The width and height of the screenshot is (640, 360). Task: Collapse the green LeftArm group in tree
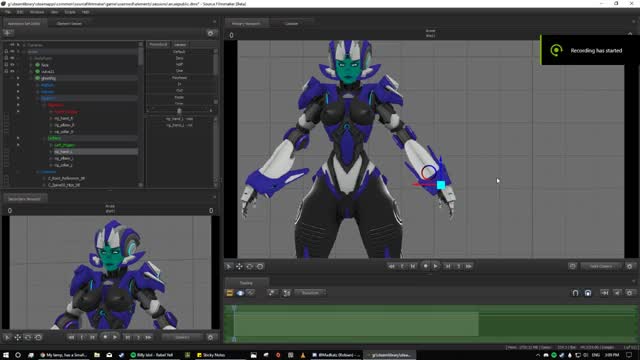44,138
